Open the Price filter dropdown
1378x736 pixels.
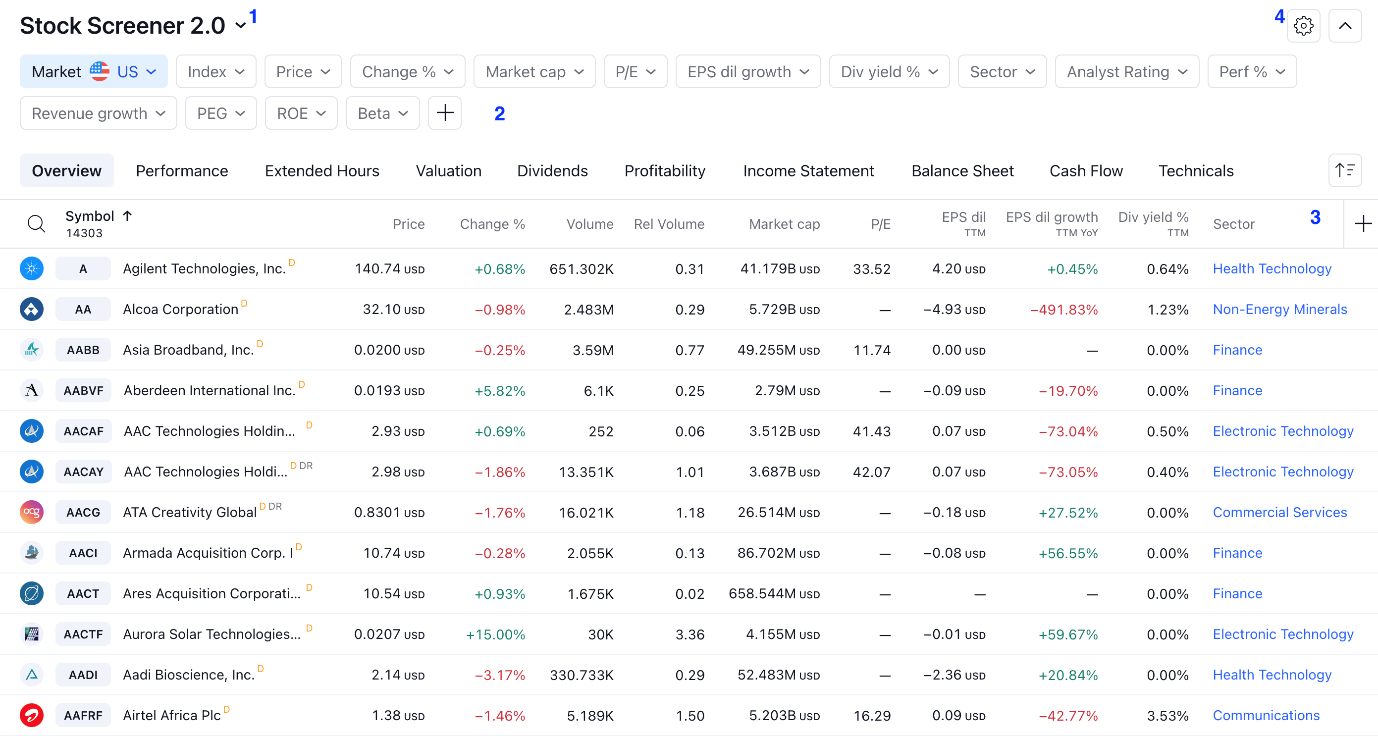tap(303, 71)
